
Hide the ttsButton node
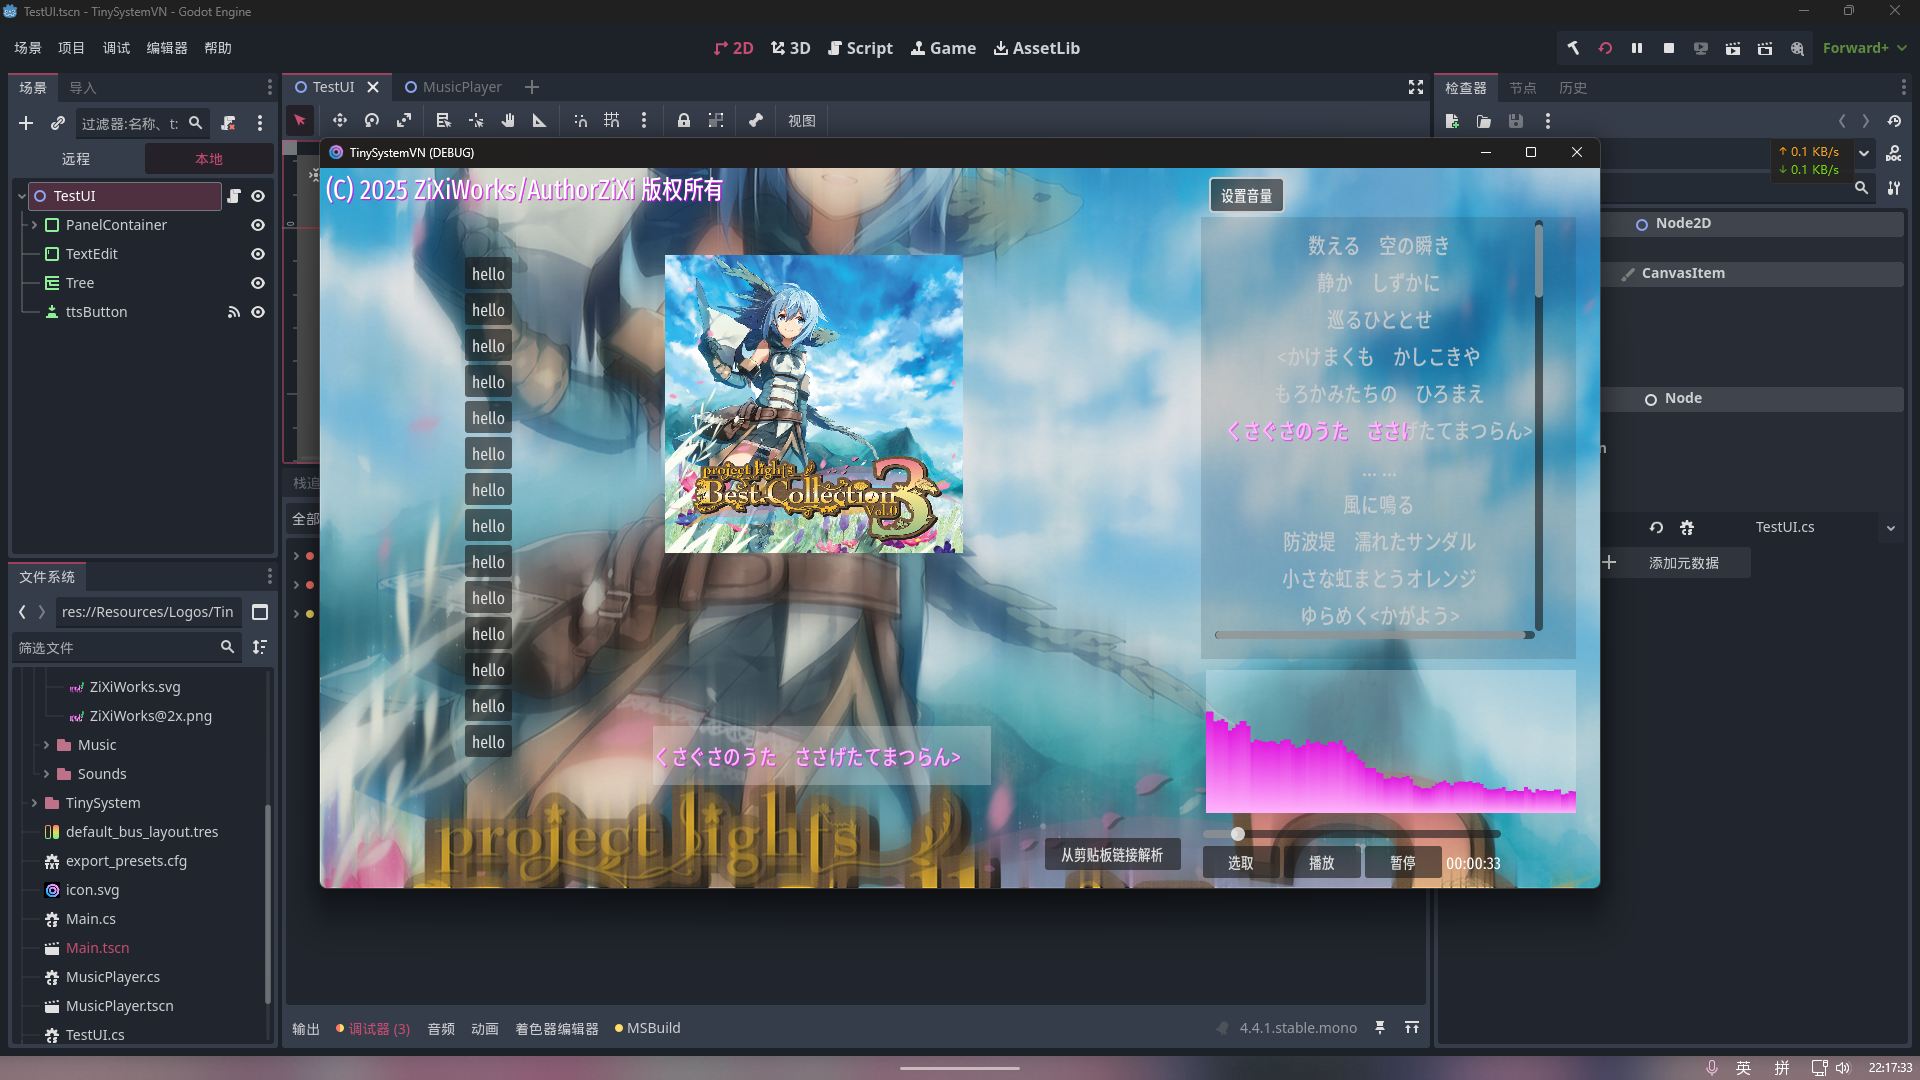click(x=258, y=311)
